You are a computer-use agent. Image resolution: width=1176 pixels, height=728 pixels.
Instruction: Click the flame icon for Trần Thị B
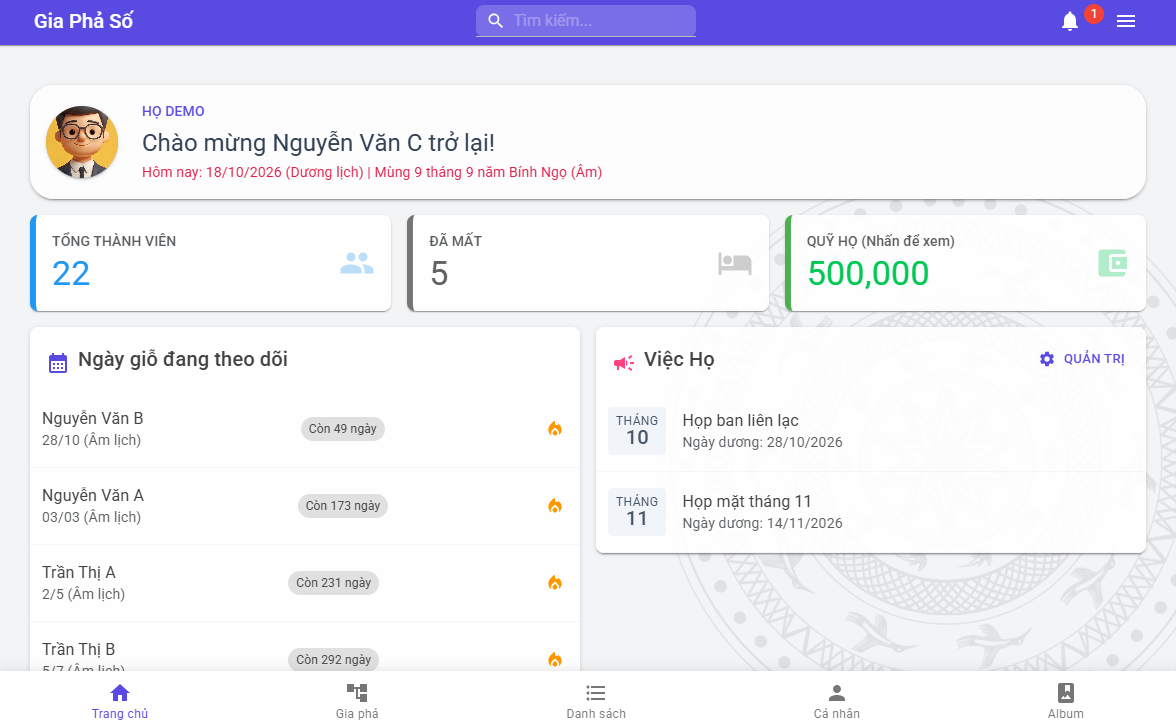coord(555,660)
